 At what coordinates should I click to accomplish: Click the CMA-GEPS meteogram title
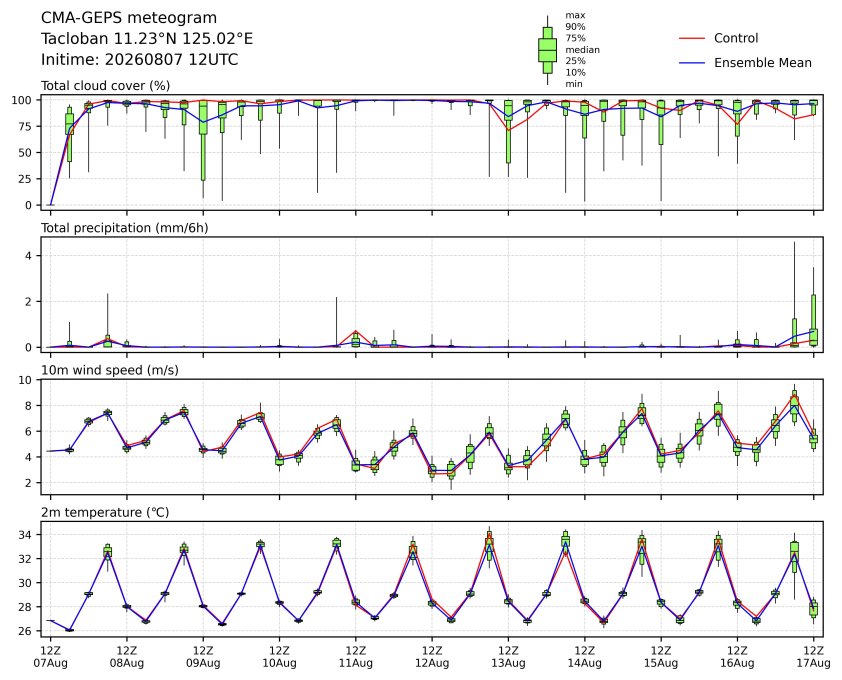pos(129,18)
